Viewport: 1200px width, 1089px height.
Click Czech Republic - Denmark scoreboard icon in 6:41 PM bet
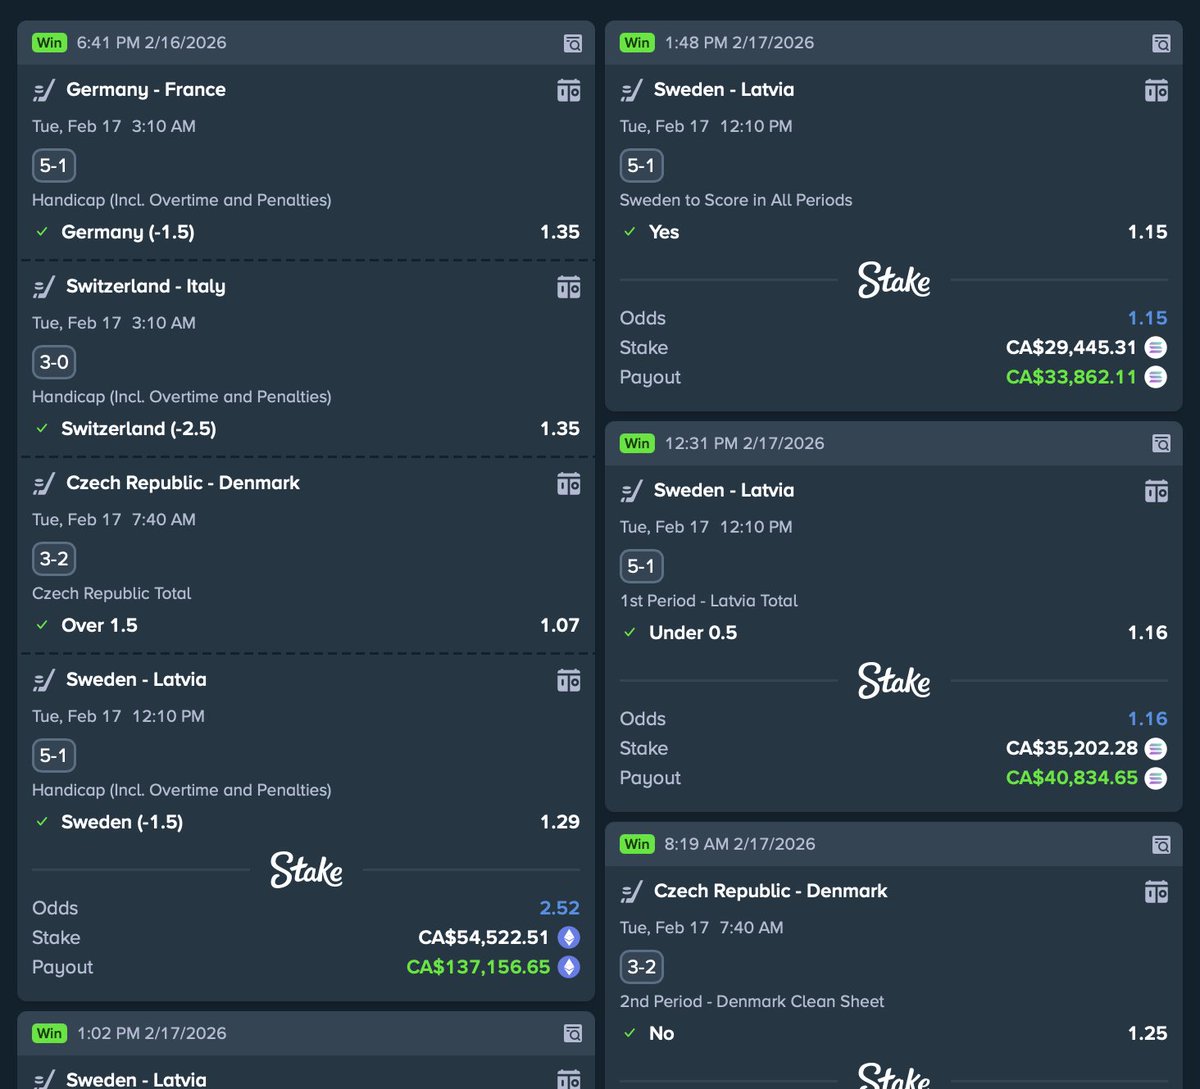click(x=568, y=483)
